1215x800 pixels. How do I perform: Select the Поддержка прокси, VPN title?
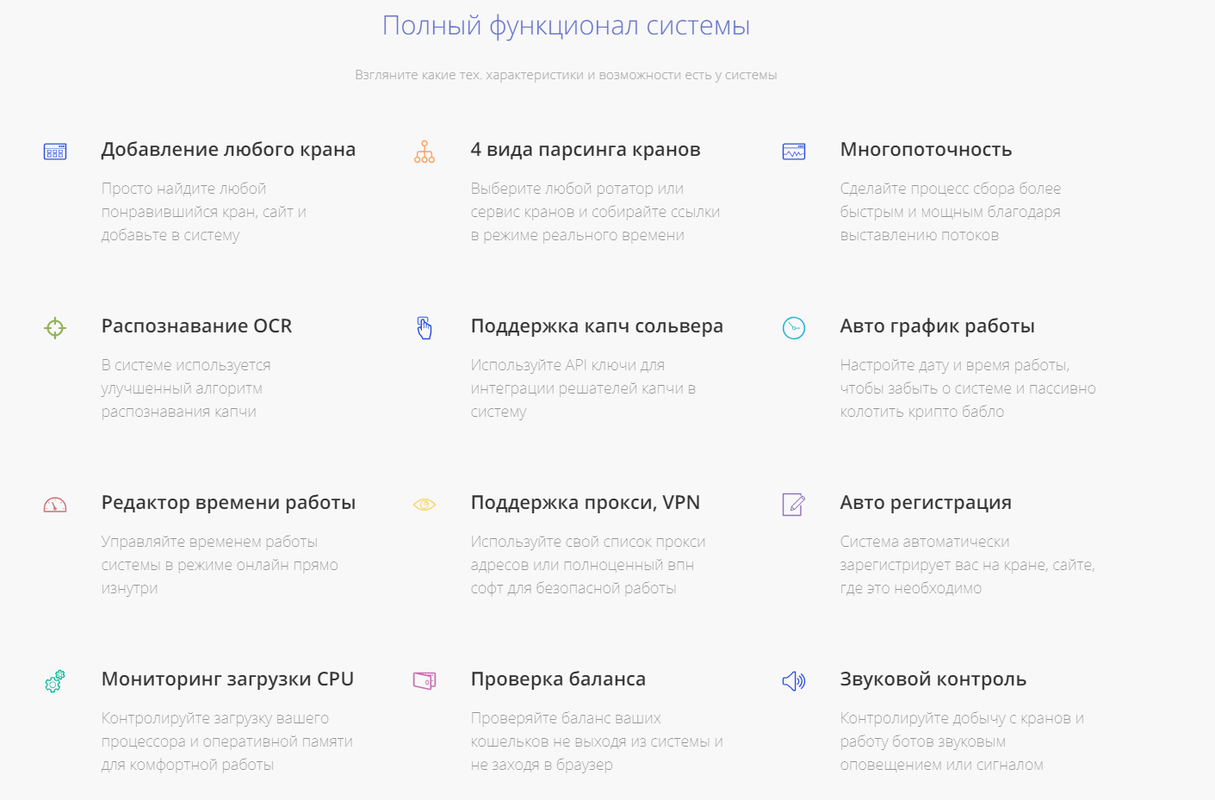(585, 503)
